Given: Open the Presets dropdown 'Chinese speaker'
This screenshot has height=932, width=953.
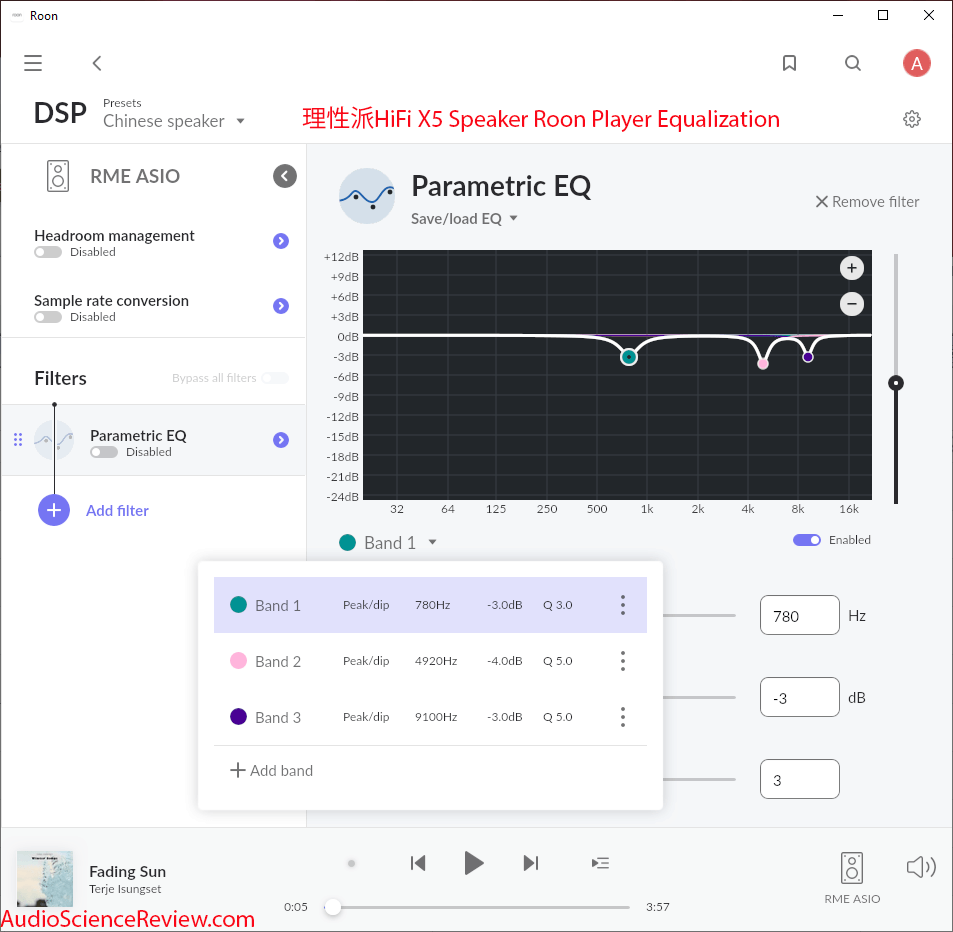Looking at the screenshot, I should [x=174, y=121].
